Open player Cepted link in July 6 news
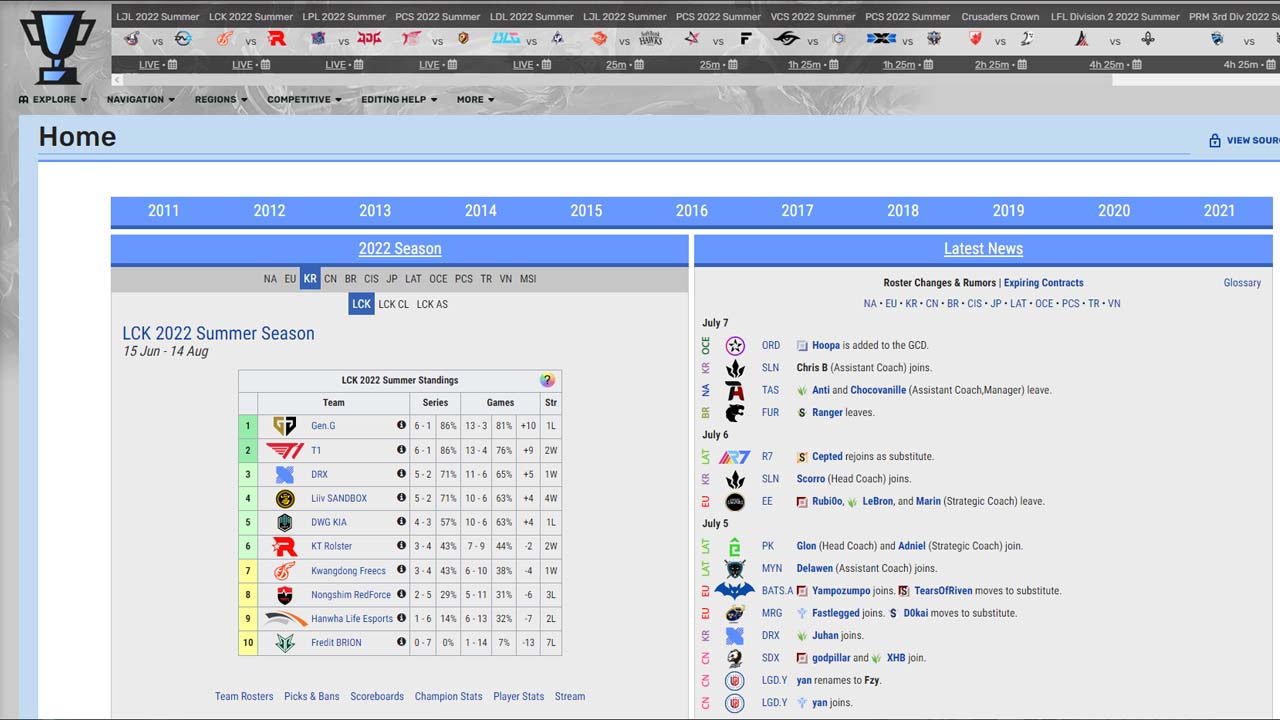 (x=827, y=456)
